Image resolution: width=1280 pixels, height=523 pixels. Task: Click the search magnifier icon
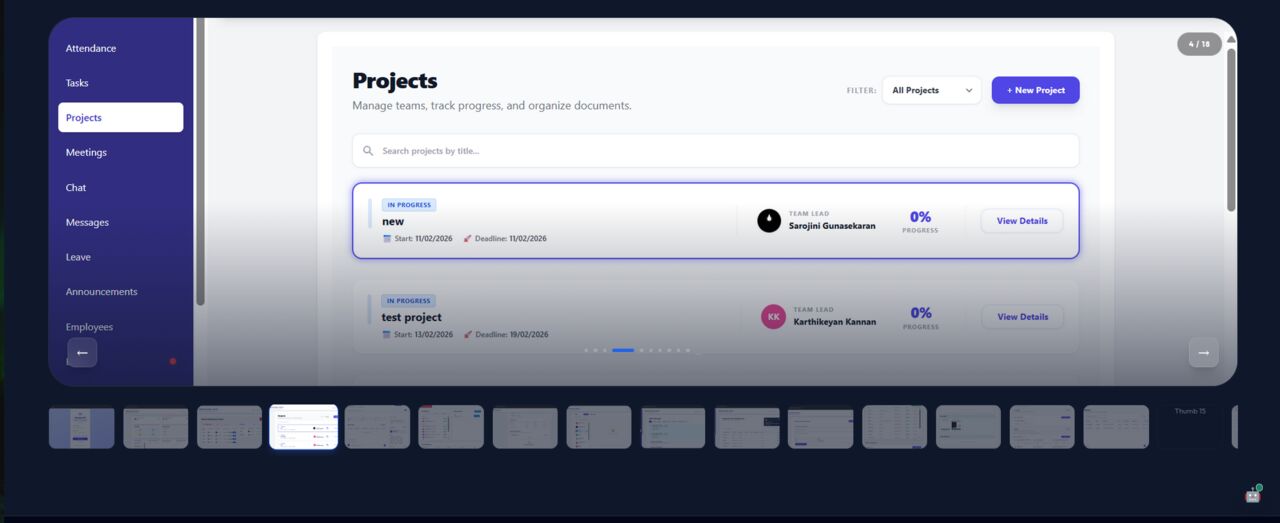368,151
